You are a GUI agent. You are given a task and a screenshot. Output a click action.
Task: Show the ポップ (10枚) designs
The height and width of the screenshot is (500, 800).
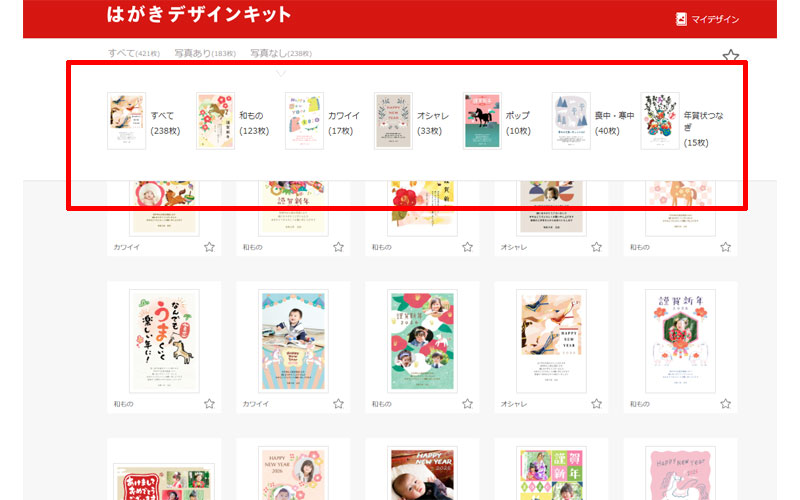[x=497, y=122]
